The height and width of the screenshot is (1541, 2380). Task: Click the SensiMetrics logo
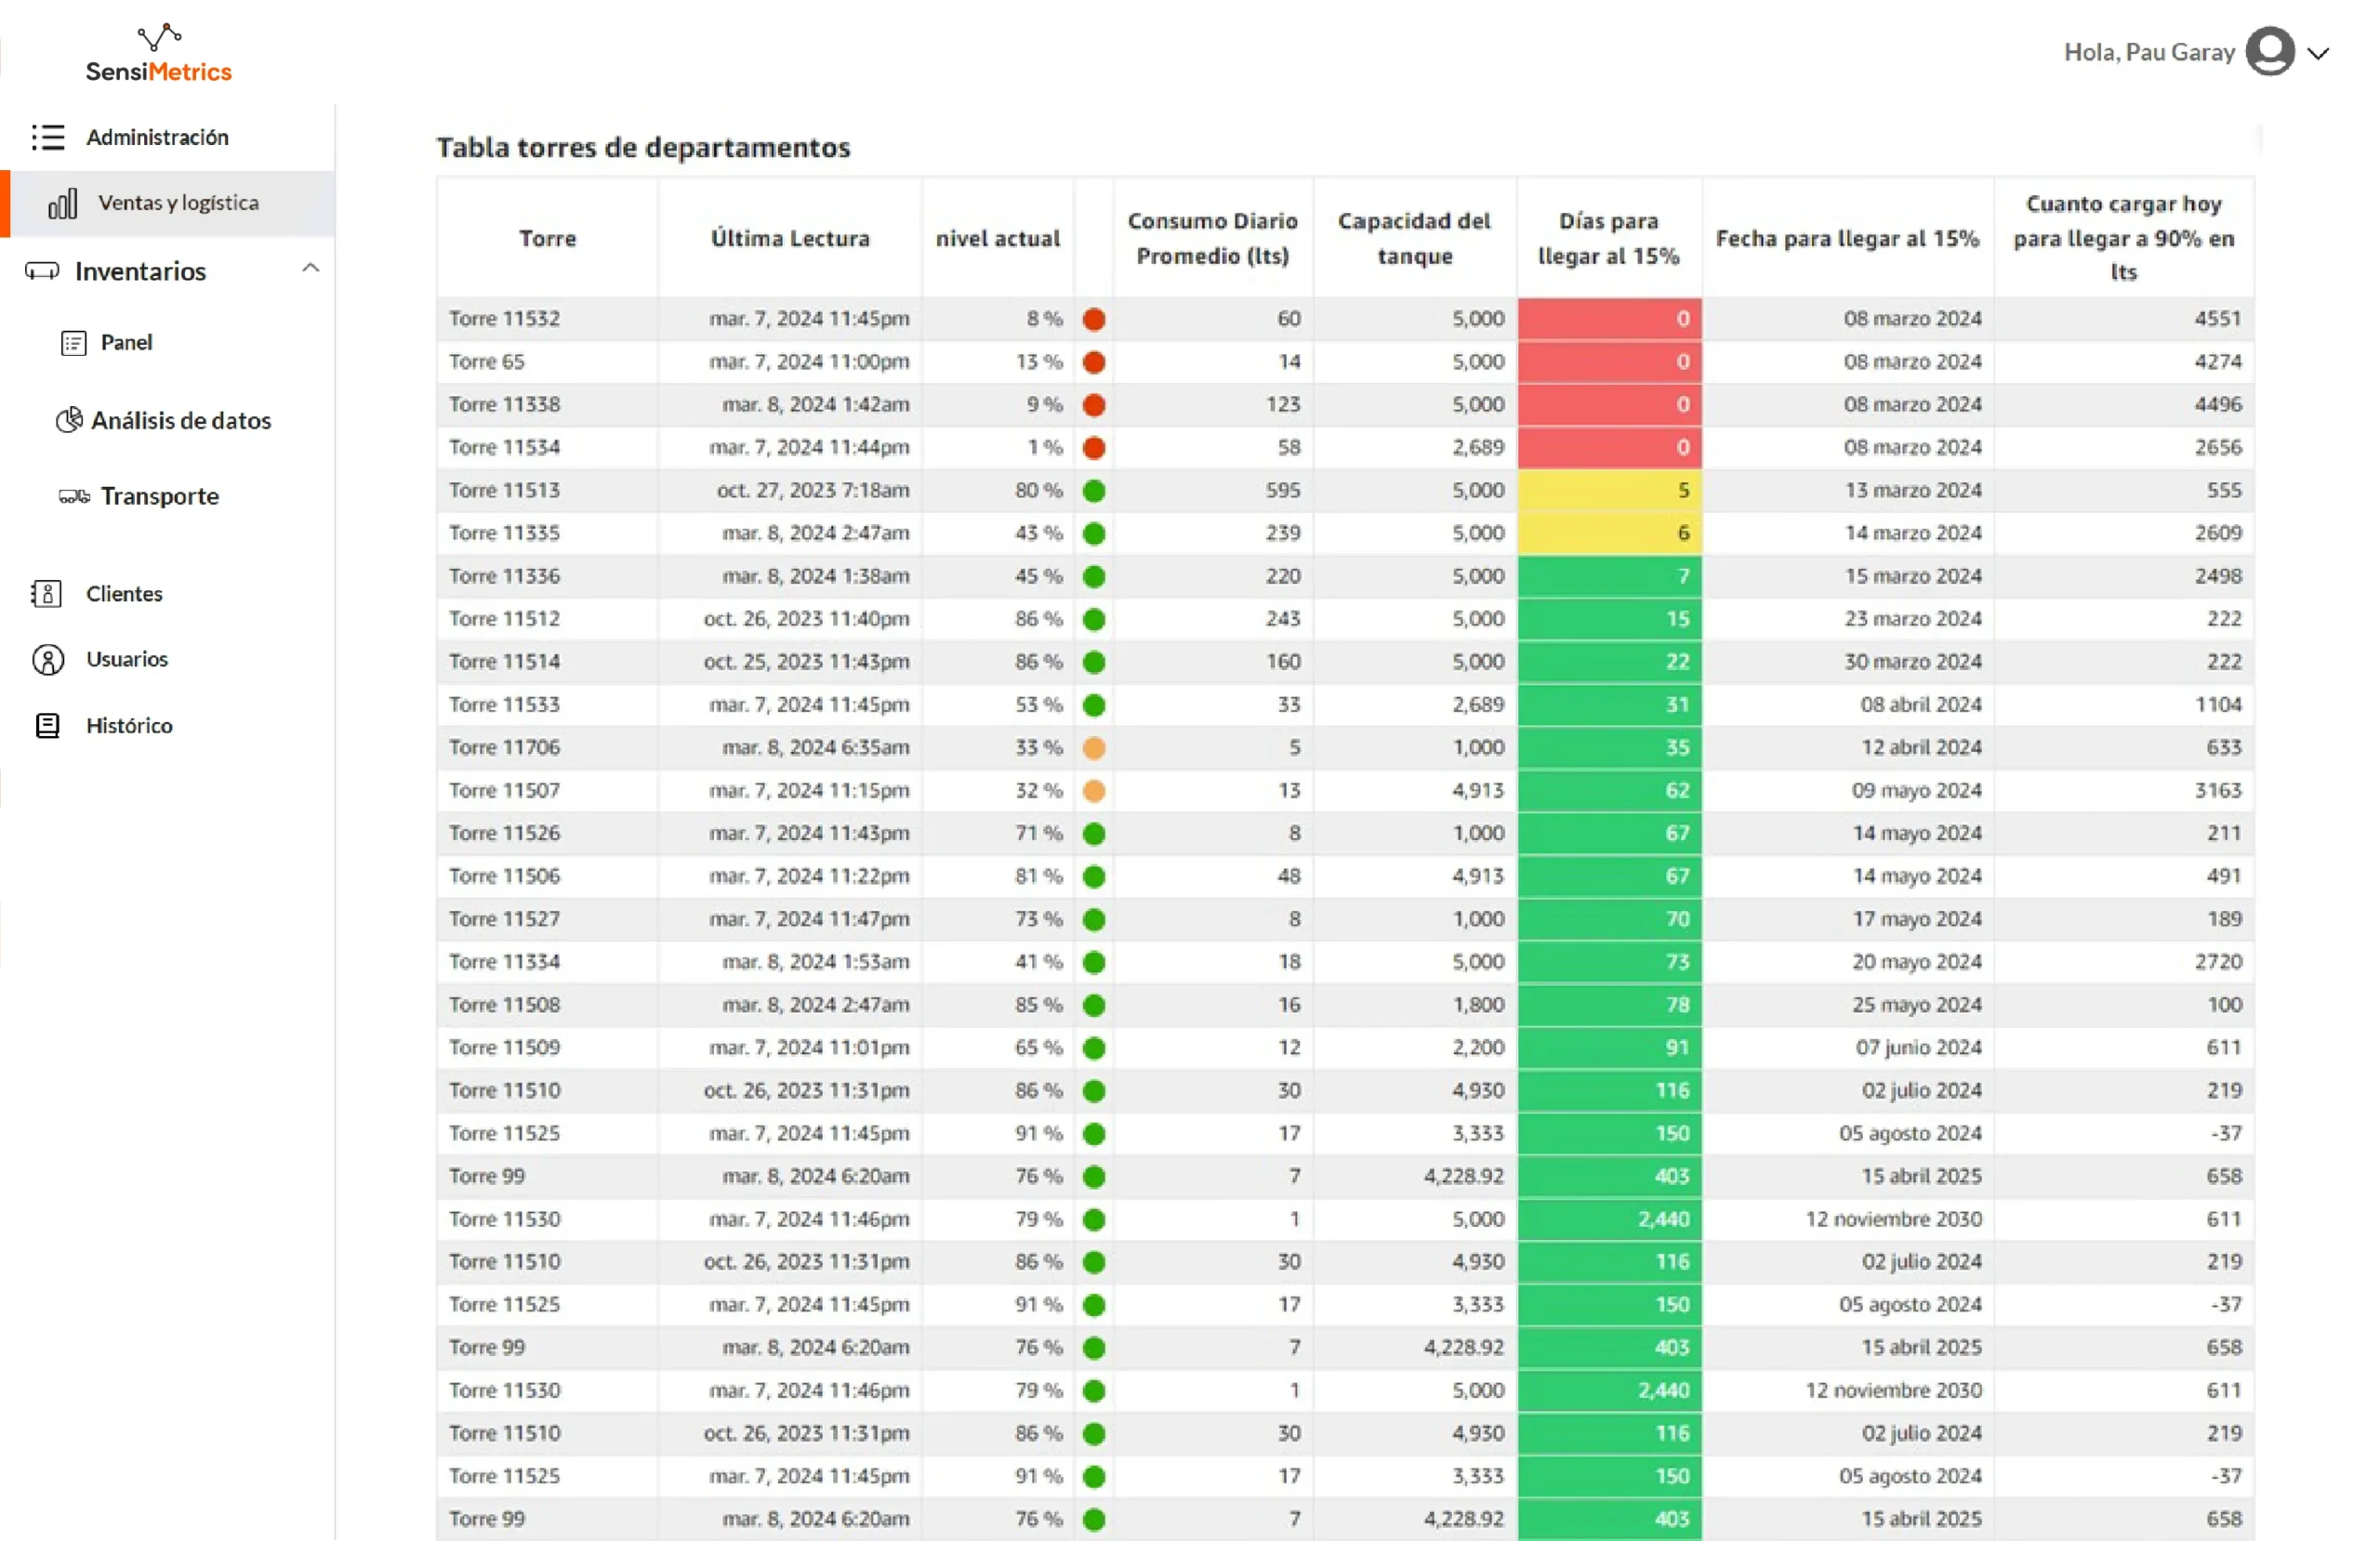click(158, 53)
